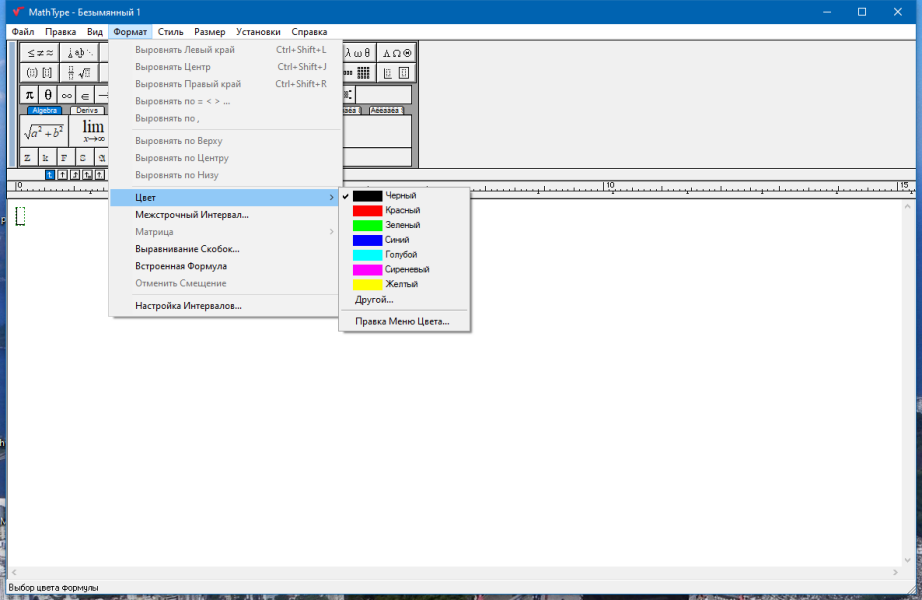Image resolution: width=922 pixels, height=600 pixels.
Task: Insert the element-of symbol
Action: [85, 95]
